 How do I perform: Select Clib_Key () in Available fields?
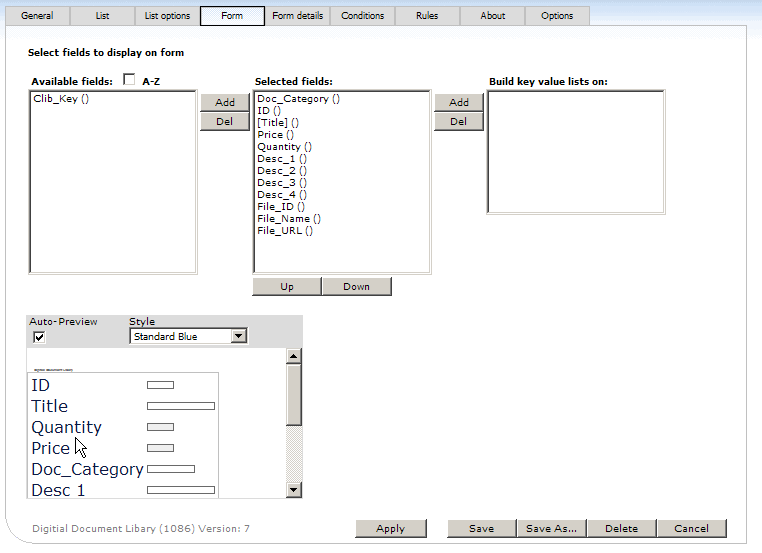click(113, 99)
